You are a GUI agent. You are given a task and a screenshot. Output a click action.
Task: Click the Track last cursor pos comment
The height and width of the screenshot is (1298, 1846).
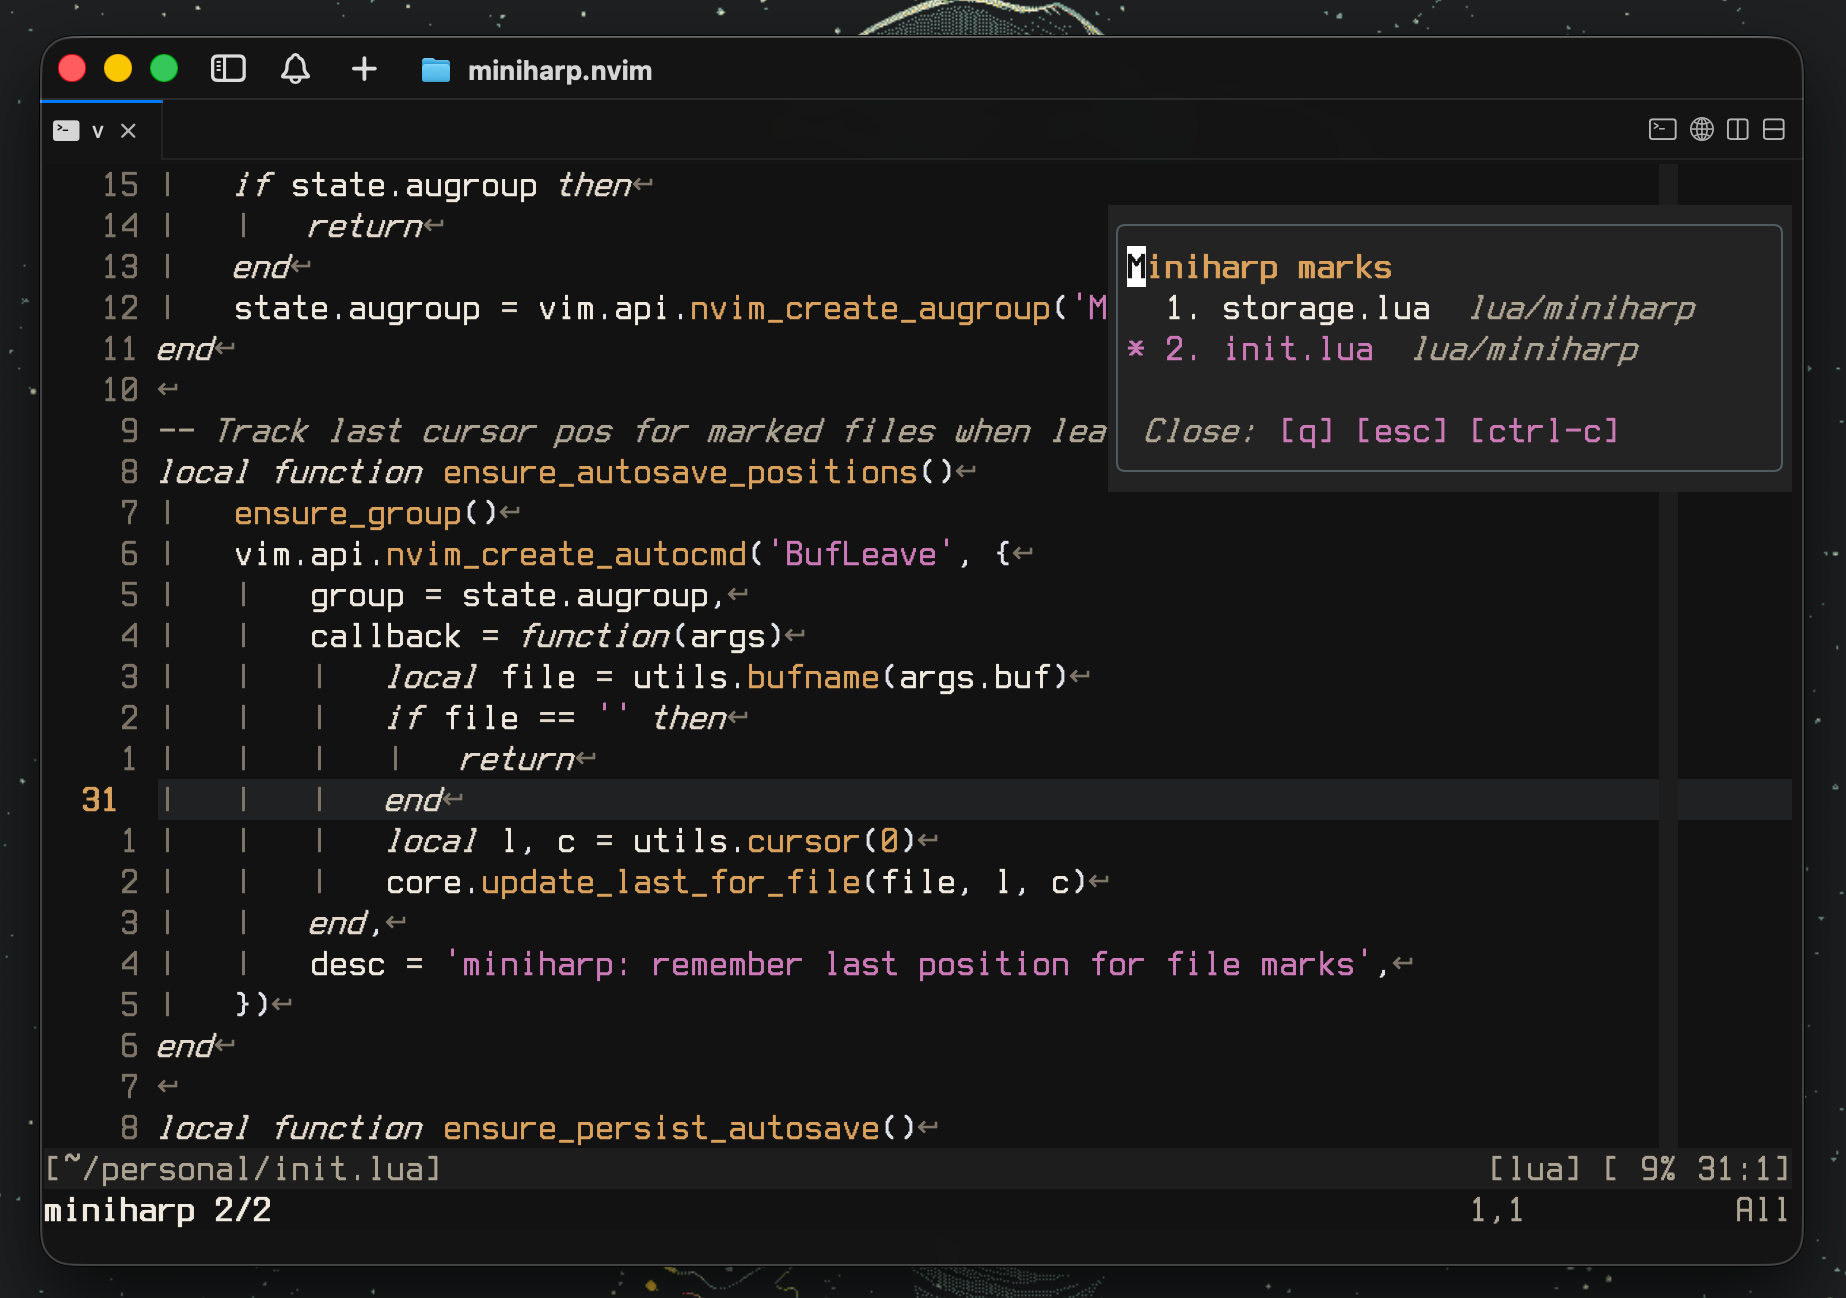pos(633,431)
